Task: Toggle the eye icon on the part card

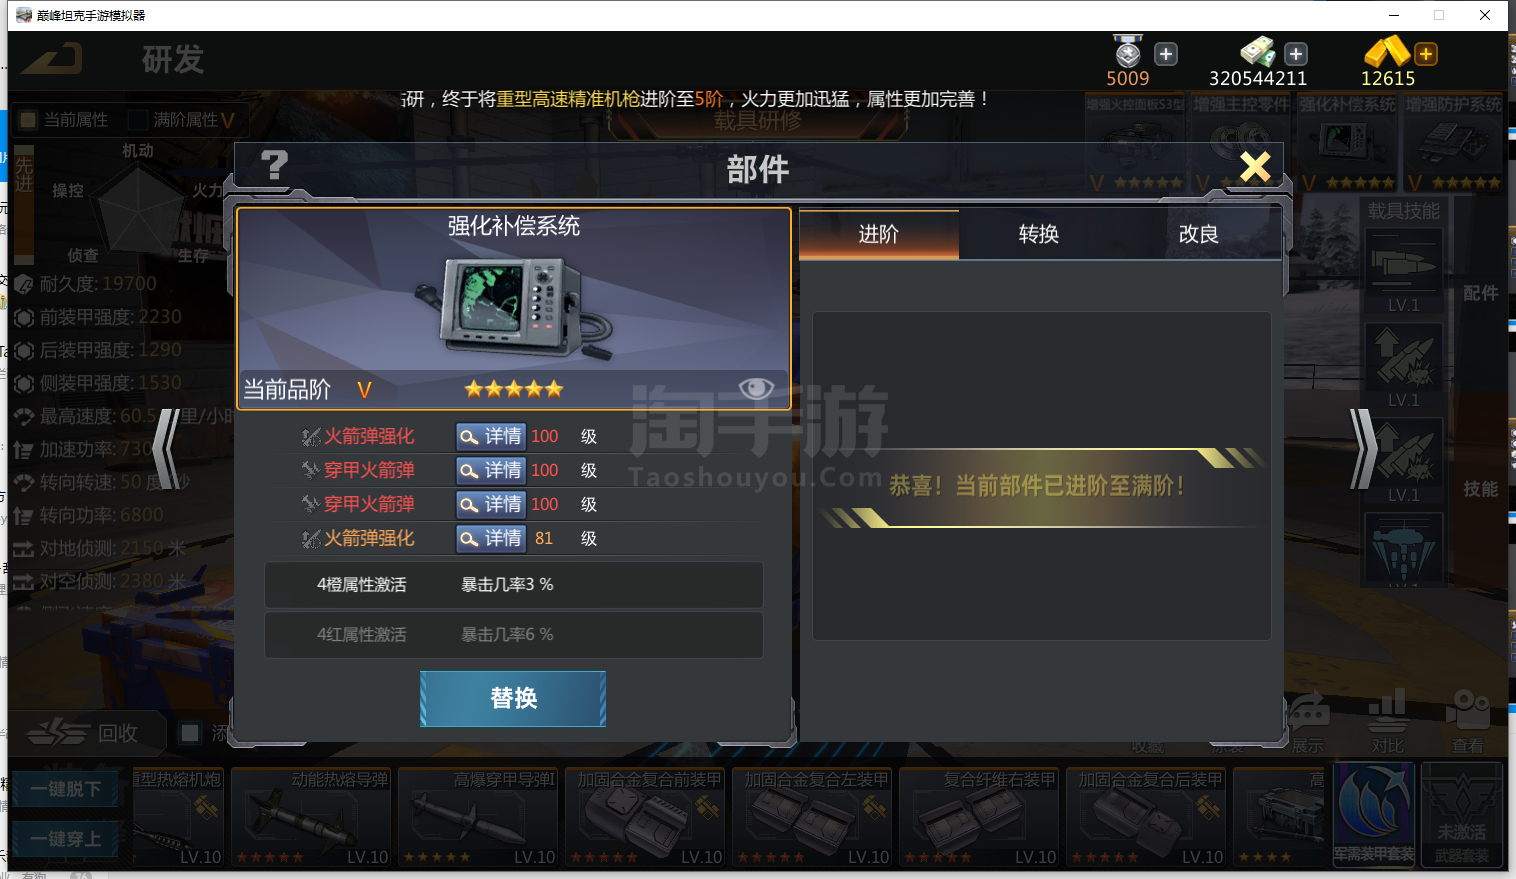Action: [x=756, y=388]
